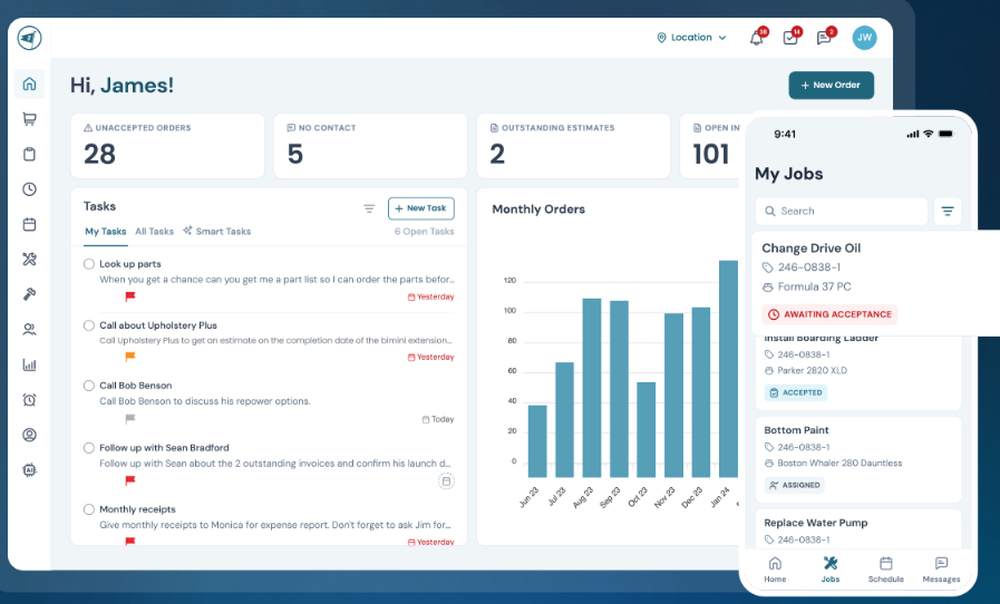Open the messages chat icon in header
Viewport: 1000px width, 604px height.
(825, 38)
